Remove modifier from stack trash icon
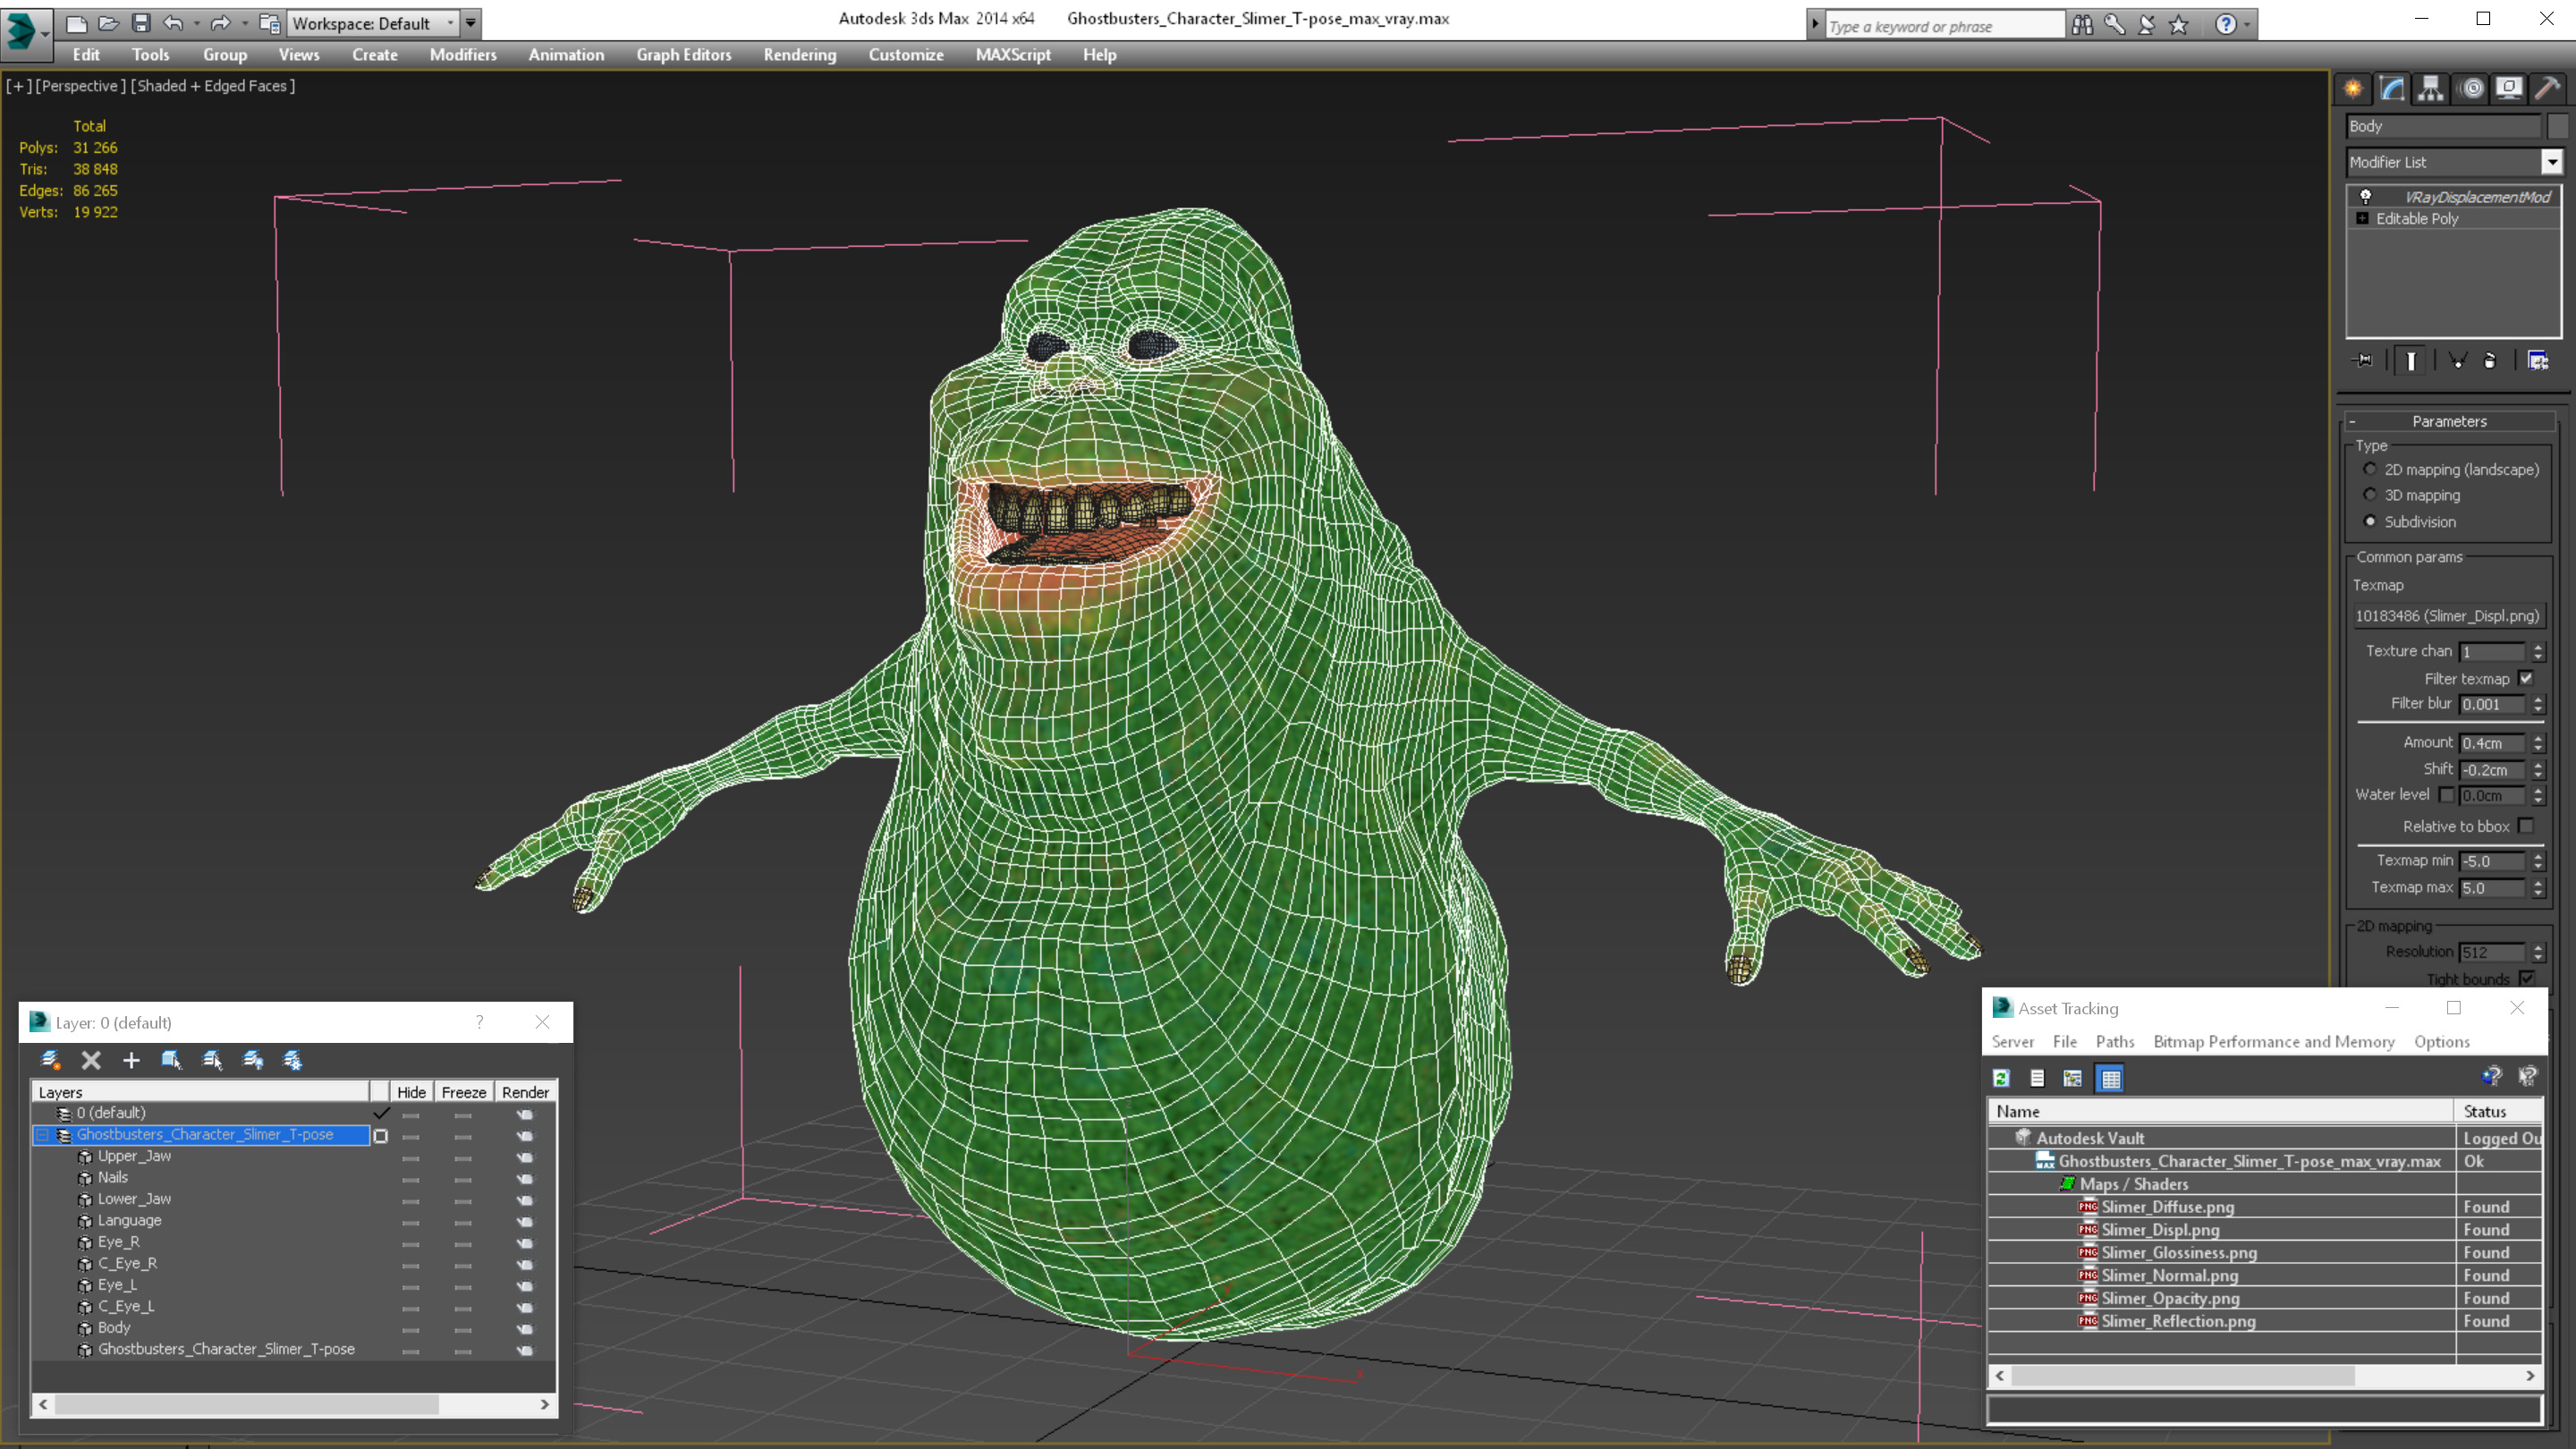The width and height of the screenshot is (2576, 1449). point(2490,360)
